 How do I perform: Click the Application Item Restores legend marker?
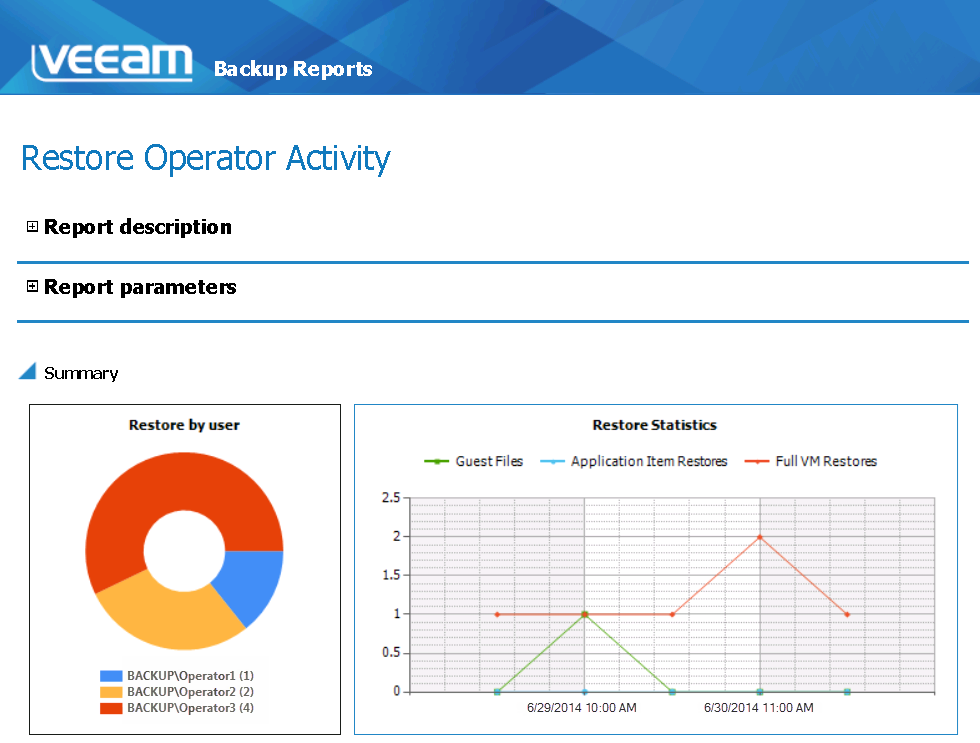(552, 461)
